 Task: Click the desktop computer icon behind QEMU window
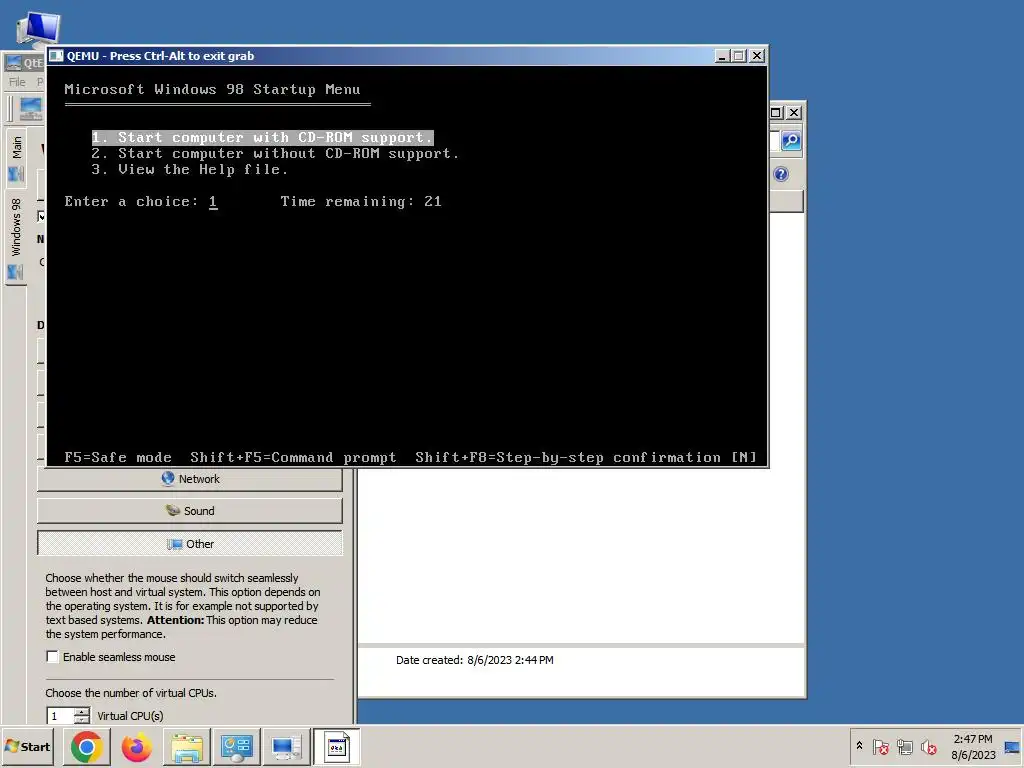tap(38, 29)
